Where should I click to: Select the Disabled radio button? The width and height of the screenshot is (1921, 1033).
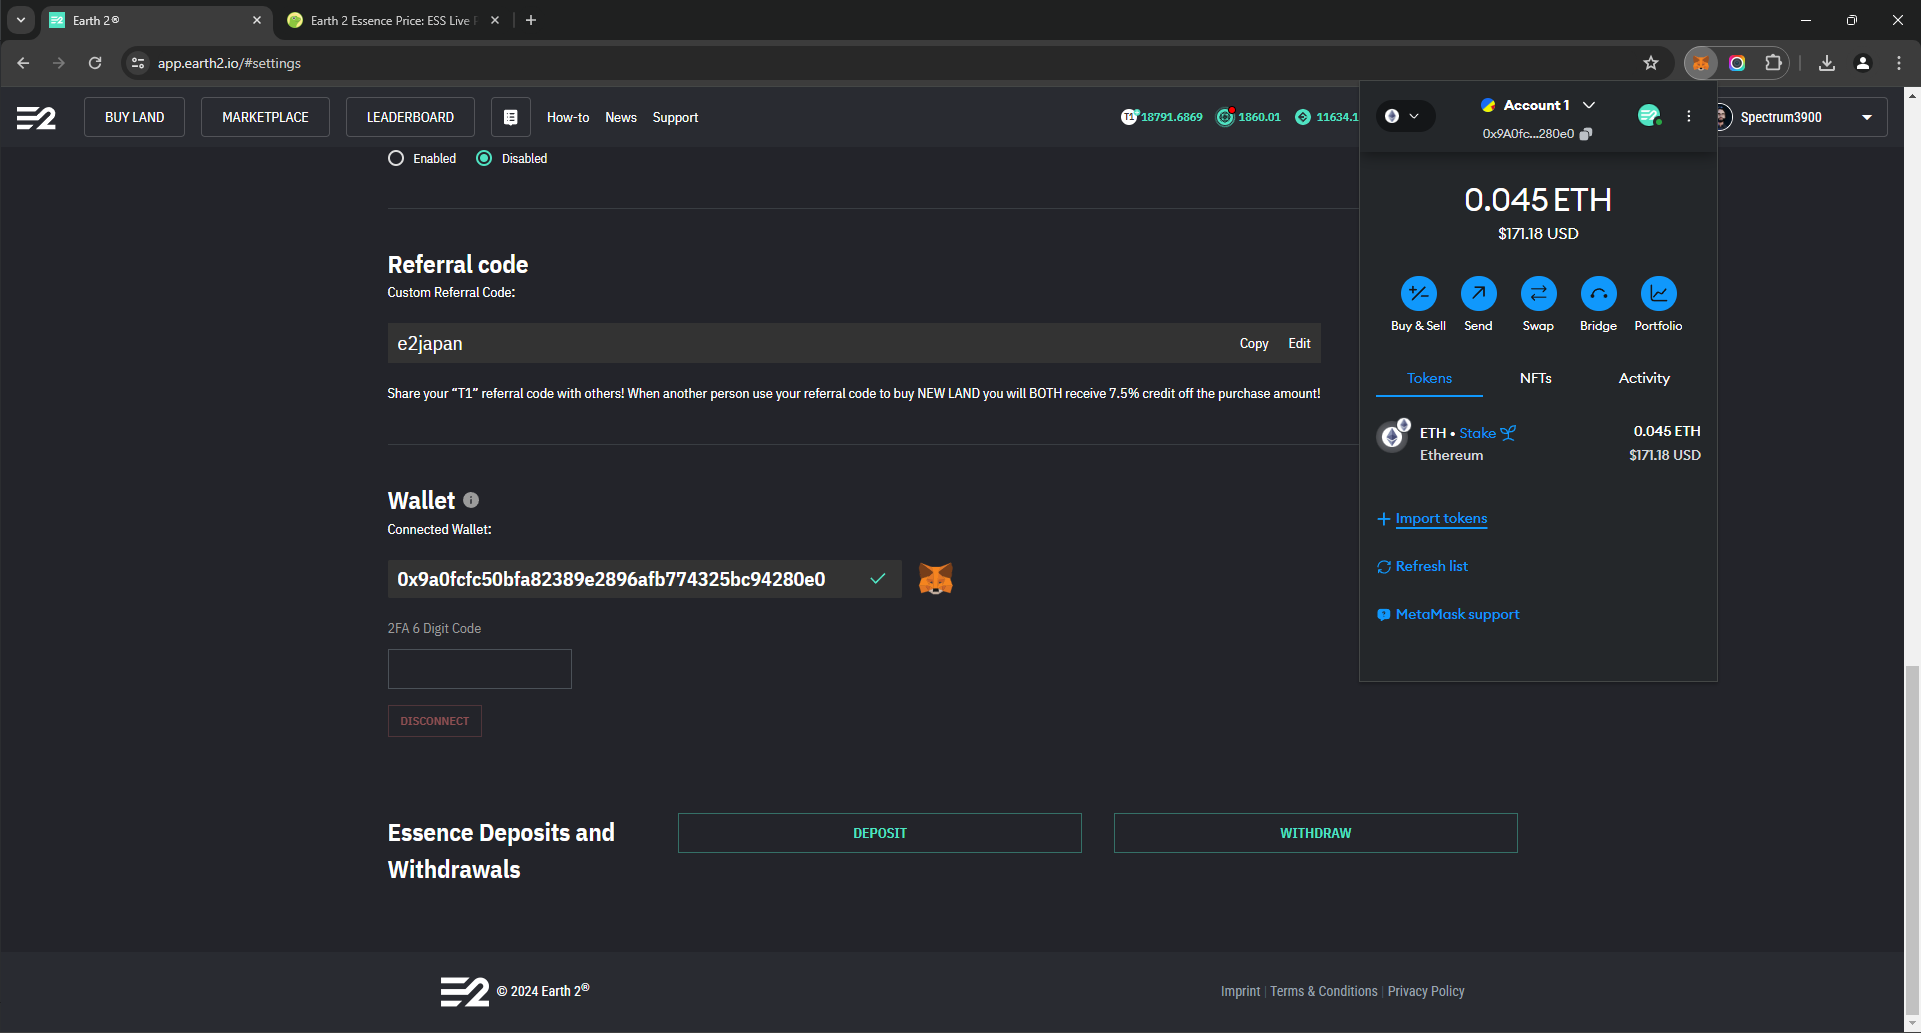[x=484, y=158]
